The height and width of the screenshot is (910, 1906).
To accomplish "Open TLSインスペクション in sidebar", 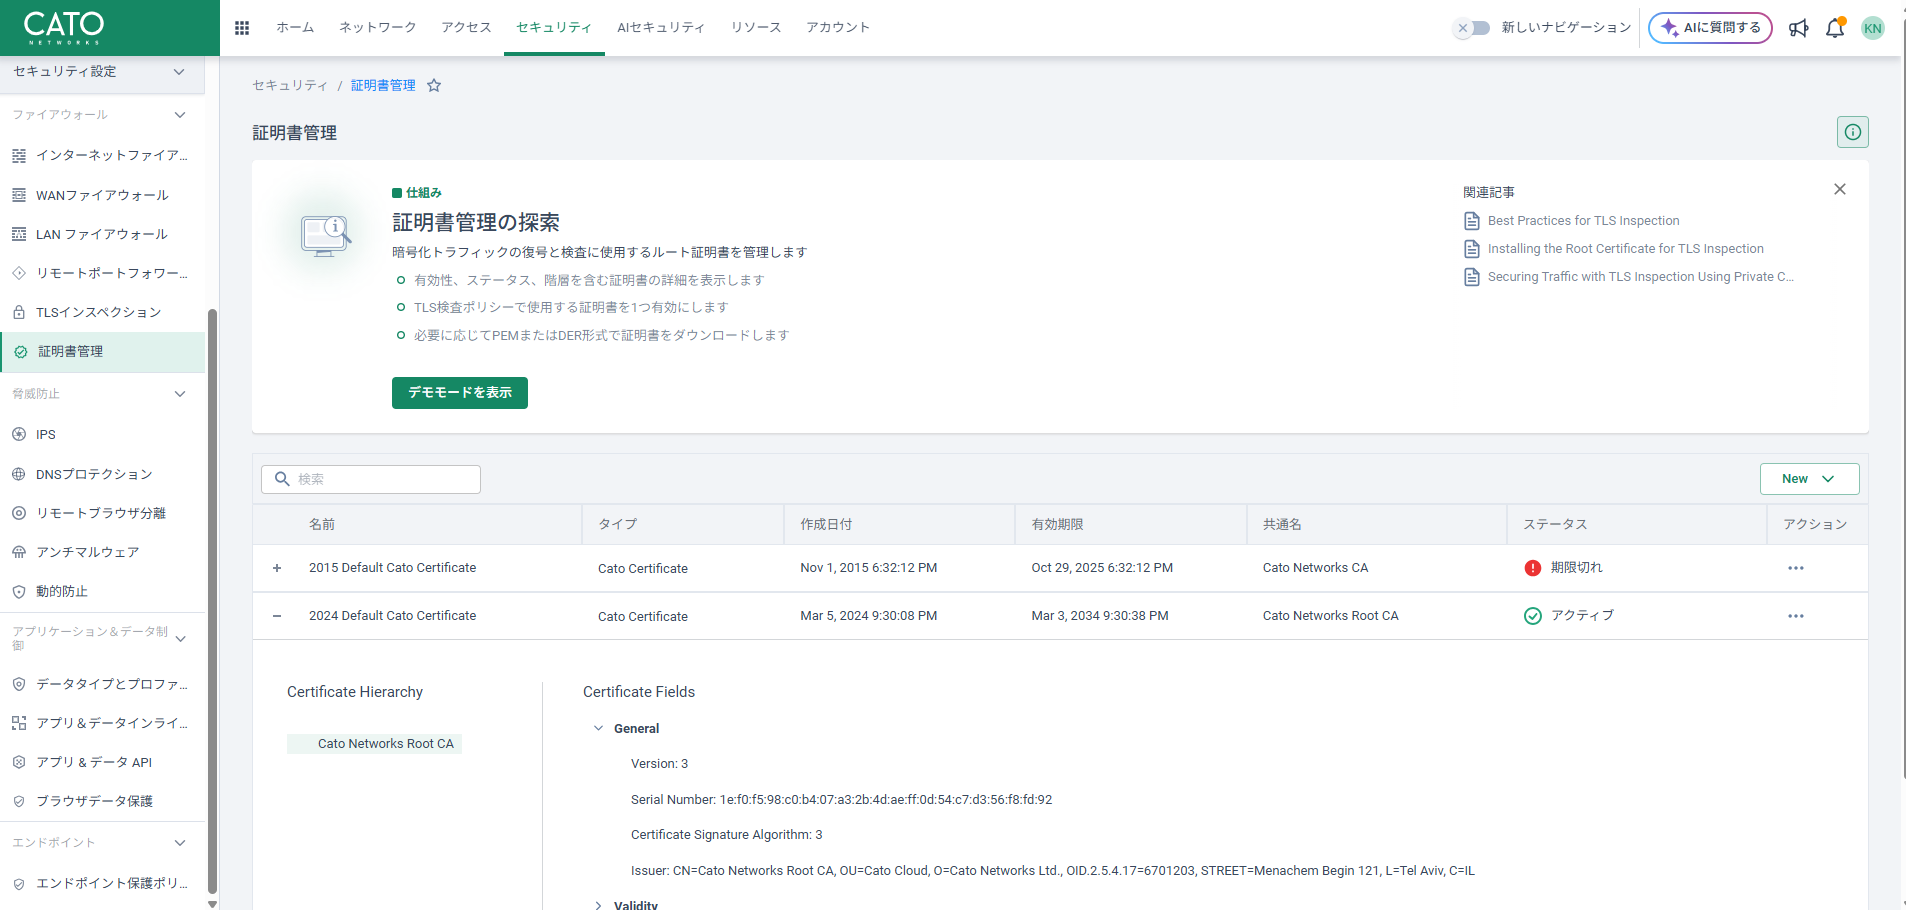I will click(x=102, y=312).
